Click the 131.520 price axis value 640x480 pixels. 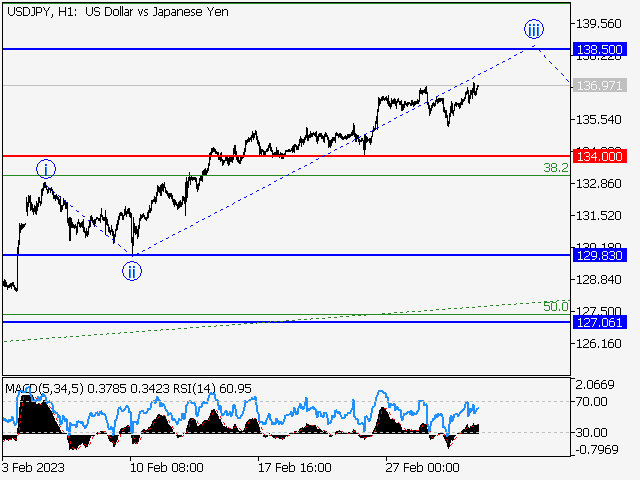click(598, 216)
